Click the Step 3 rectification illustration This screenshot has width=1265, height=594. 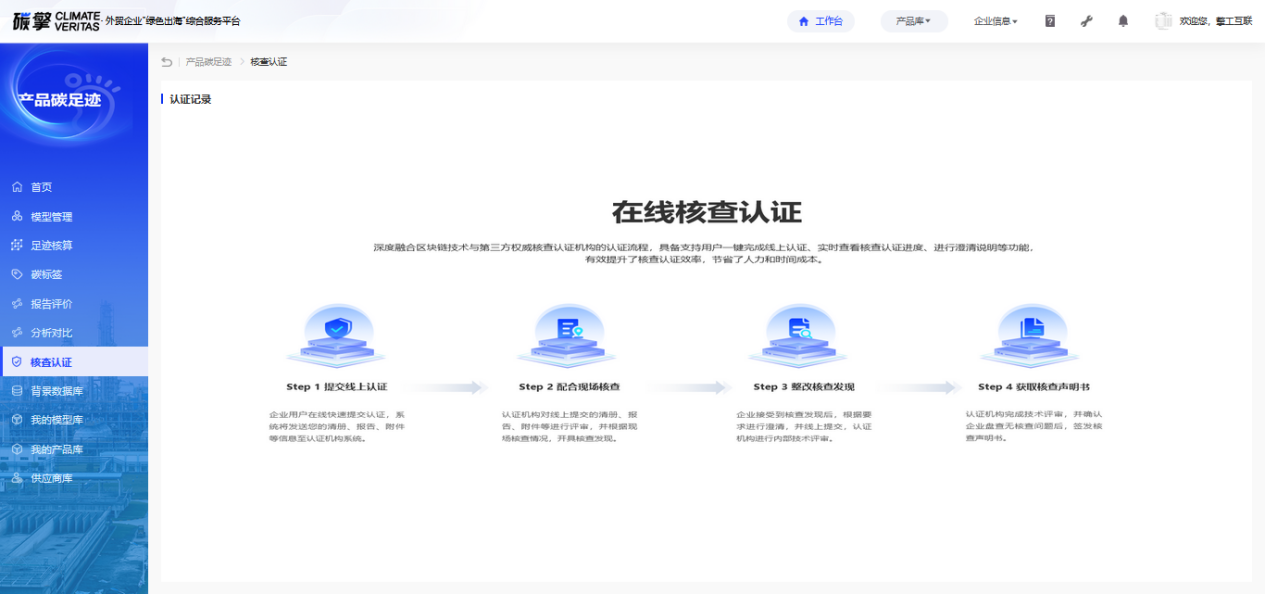[800, 337]
